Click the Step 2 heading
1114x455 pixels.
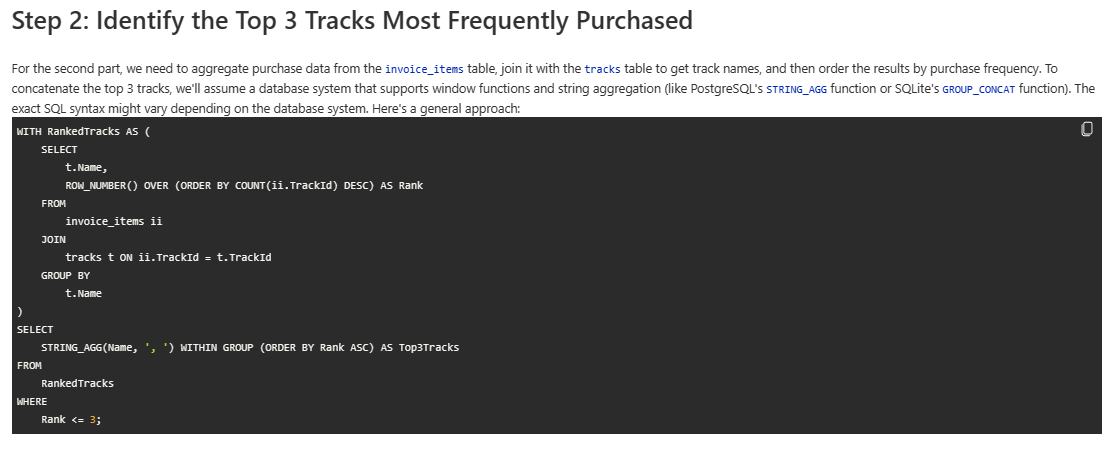tap(352, 21)
